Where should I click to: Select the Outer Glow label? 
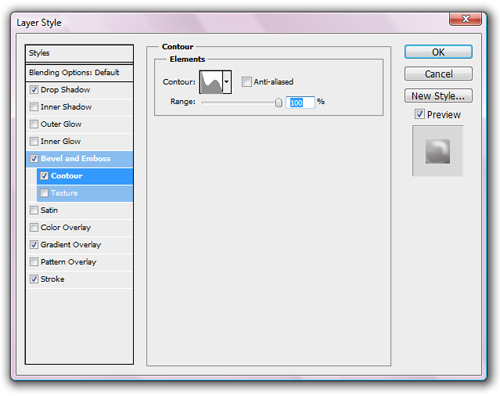point(61,124)
